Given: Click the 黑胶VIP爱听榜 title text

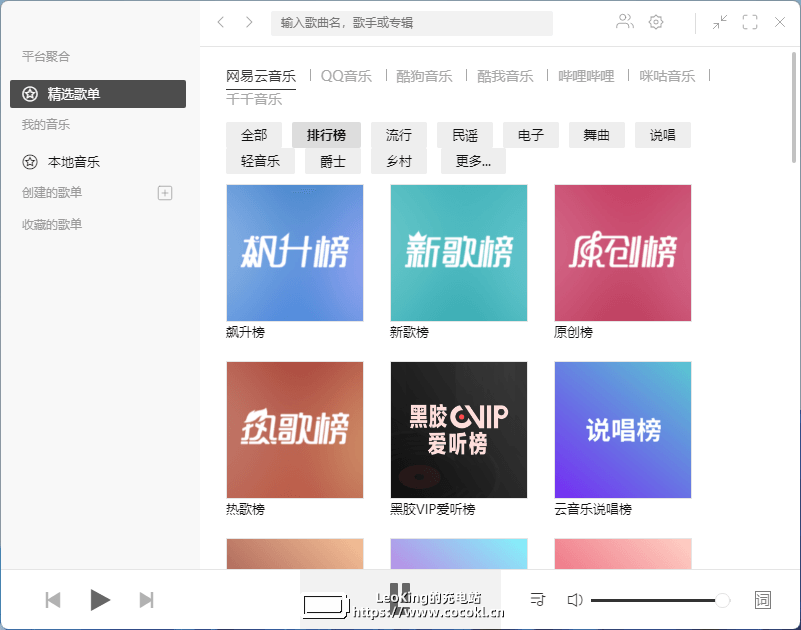Looking at the screenshot, I should [x=433, y=509].
